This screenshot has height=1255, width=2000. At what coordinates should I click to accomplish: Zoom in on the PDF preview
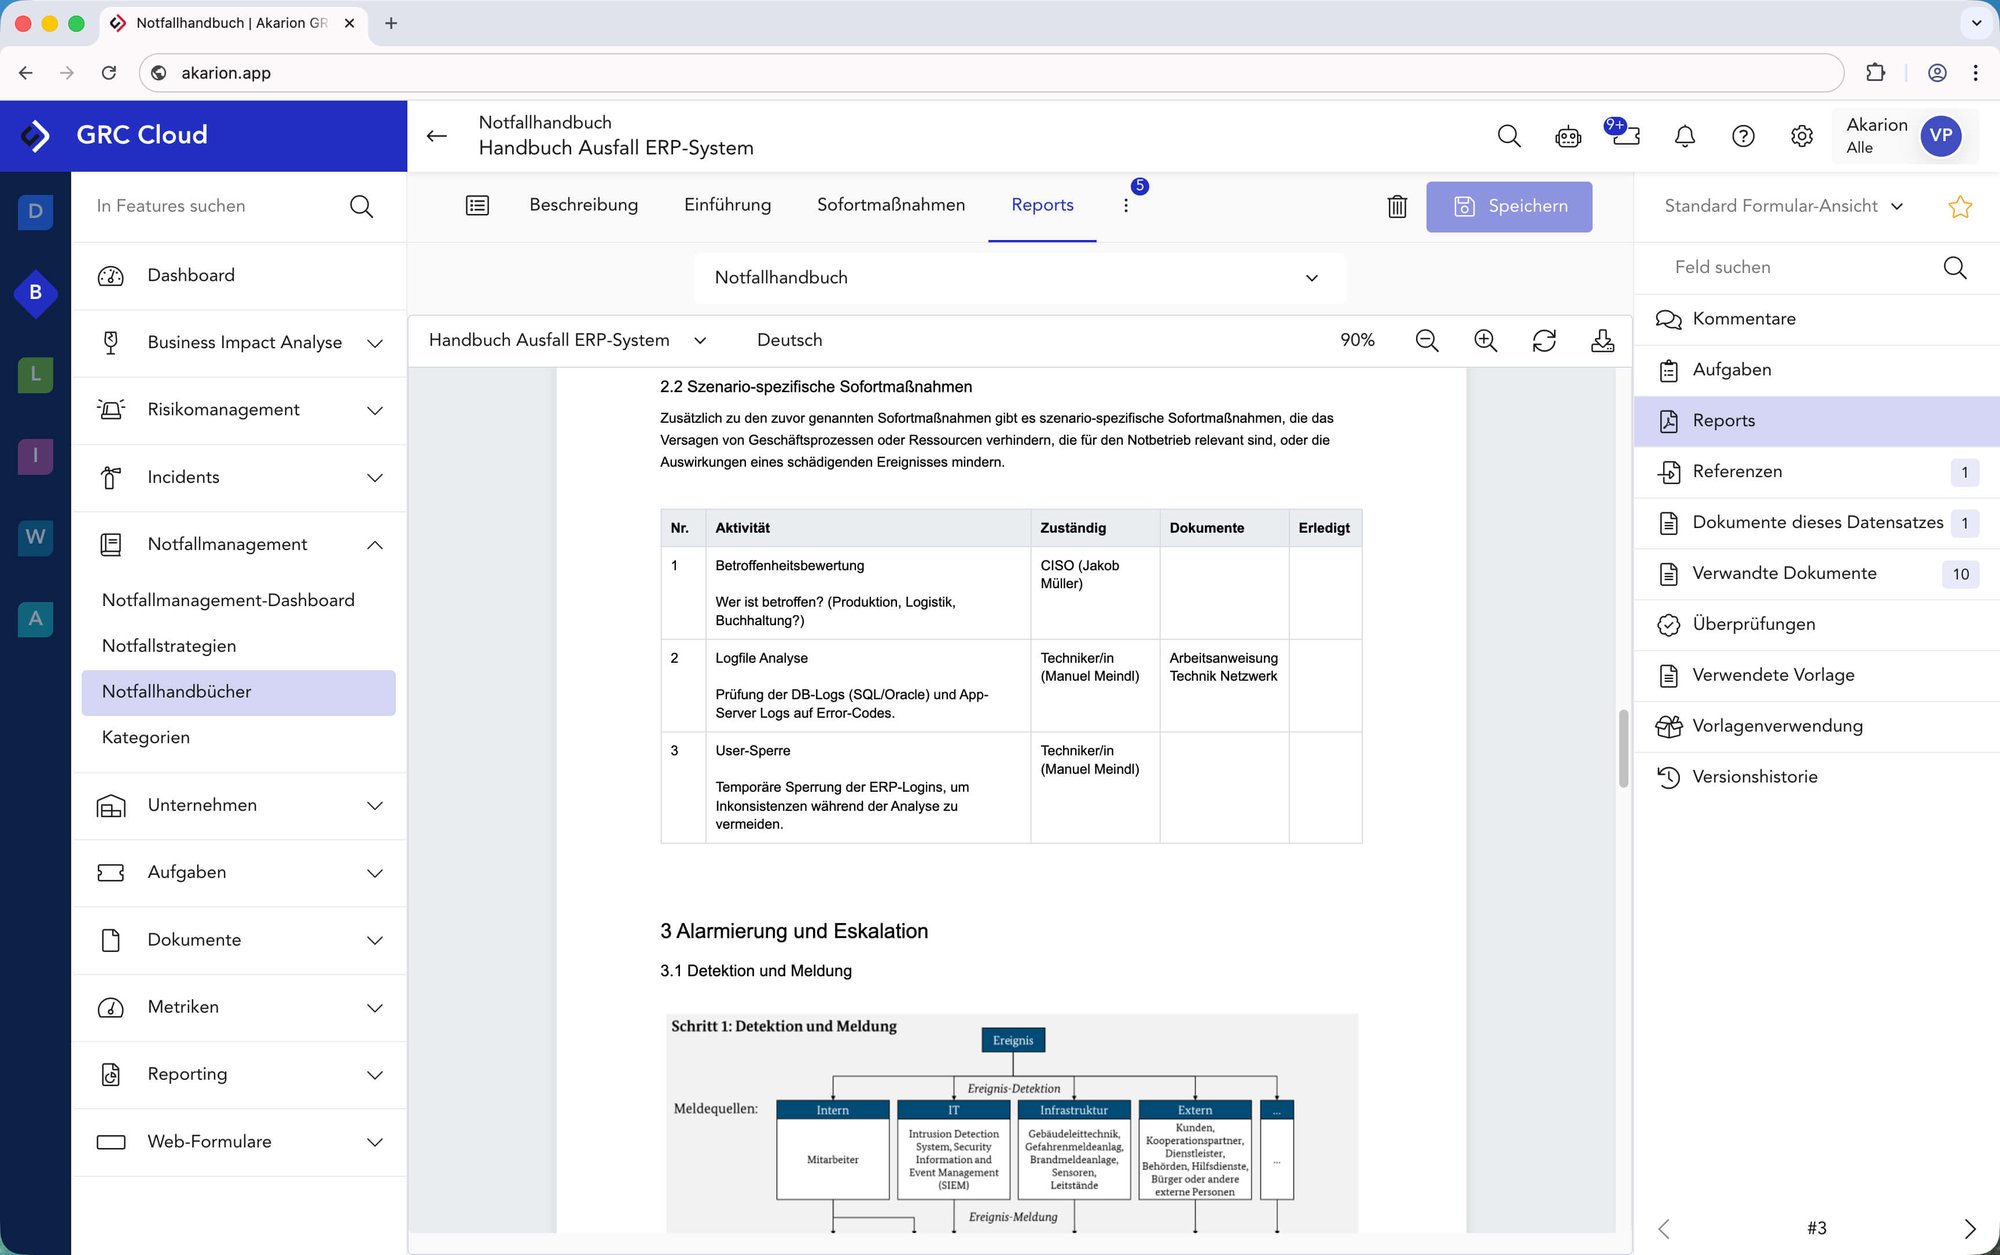click(x=1485, y=341)
